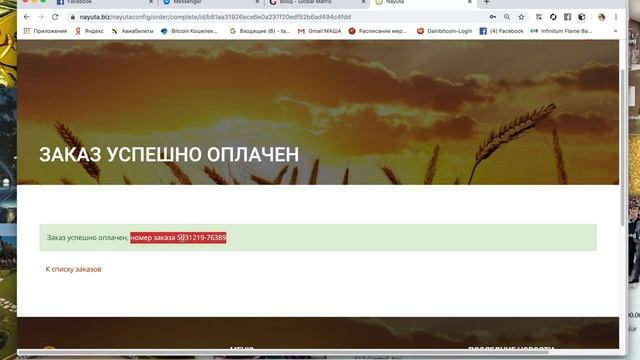Image resolution: width=640 pixels, height=360 pixels.
Task: Click the address bar URL
Action: 215,17
